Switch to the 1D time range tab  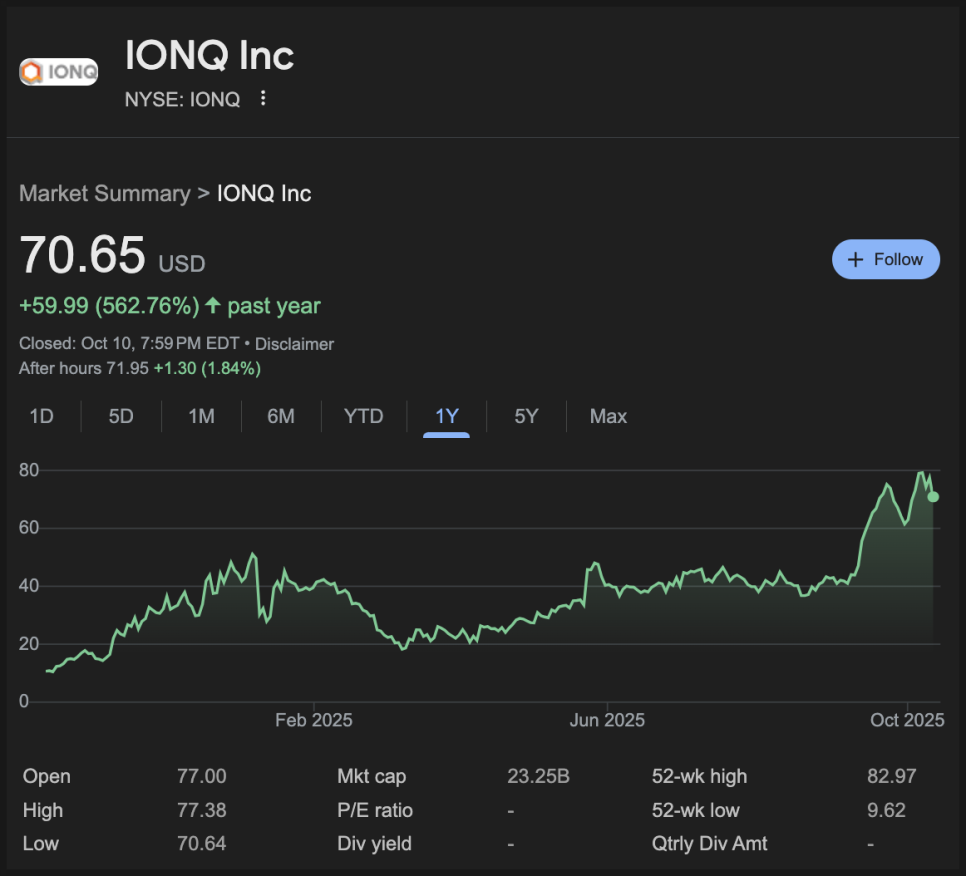[41, 416]
